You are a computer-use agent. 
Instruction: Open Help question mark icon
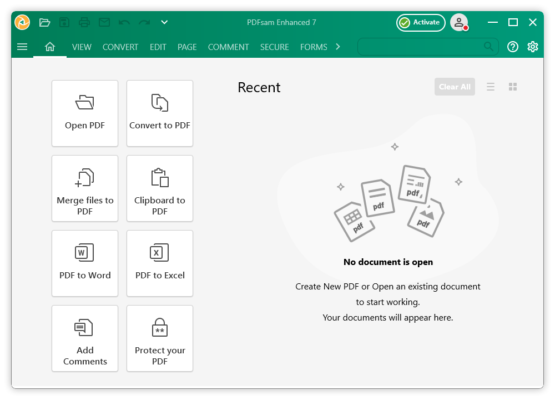pyautogui.click(x=513, y=47)
